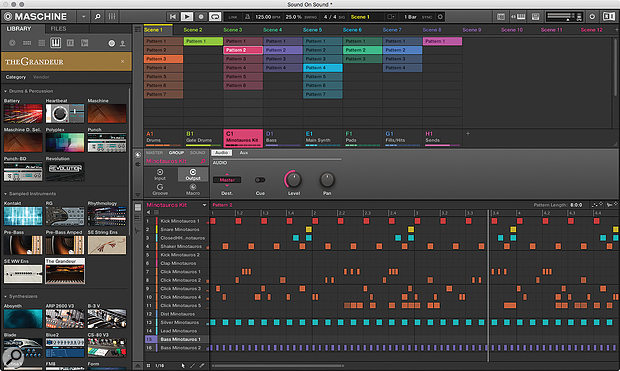Select group A1 Drums
The height and width of the screenshot is (371, 620).
tap(163, 138)
